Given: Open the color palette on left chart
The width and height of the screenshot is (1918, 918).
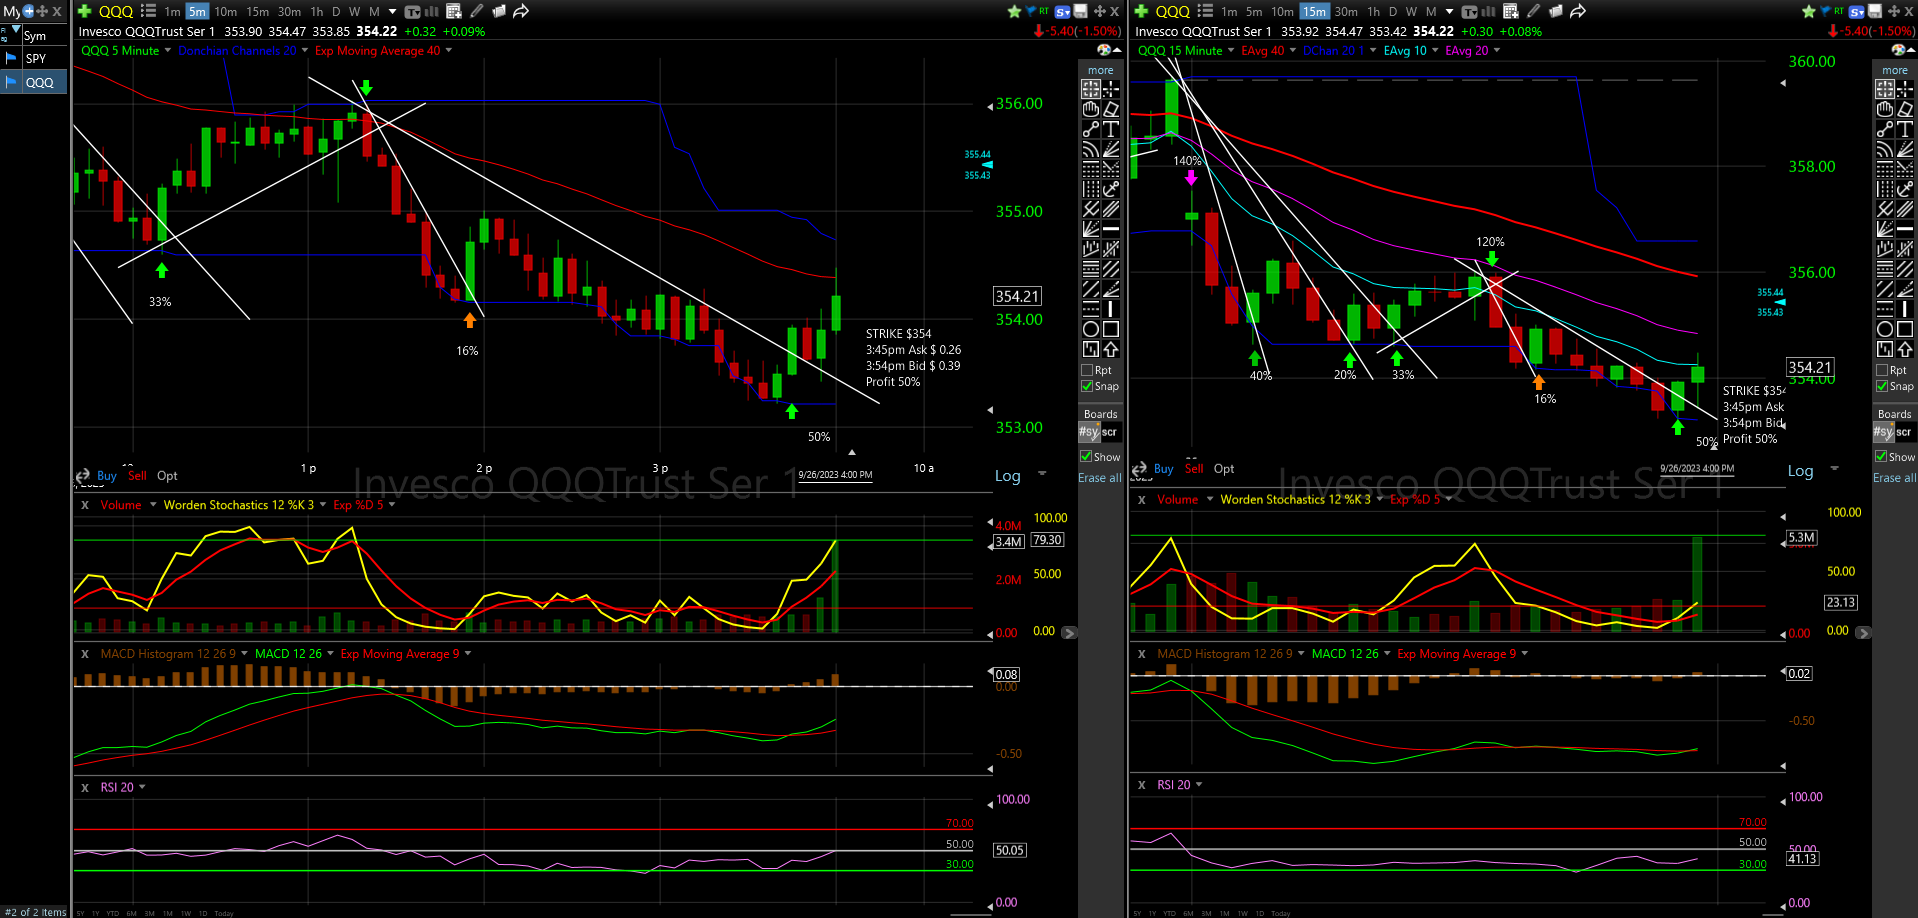Looking at the screenshot, I should [x=1104, y=50].
